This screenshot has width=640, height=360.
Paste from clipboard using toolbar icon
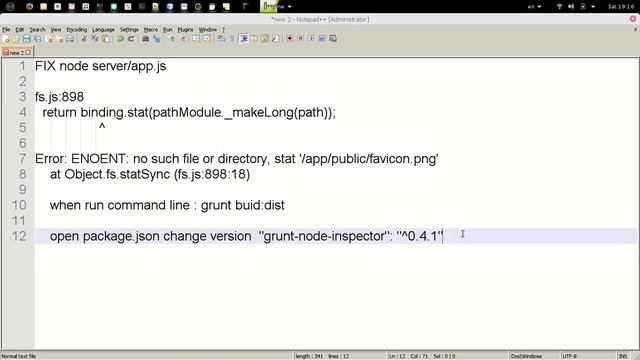[x=106, y=39]
